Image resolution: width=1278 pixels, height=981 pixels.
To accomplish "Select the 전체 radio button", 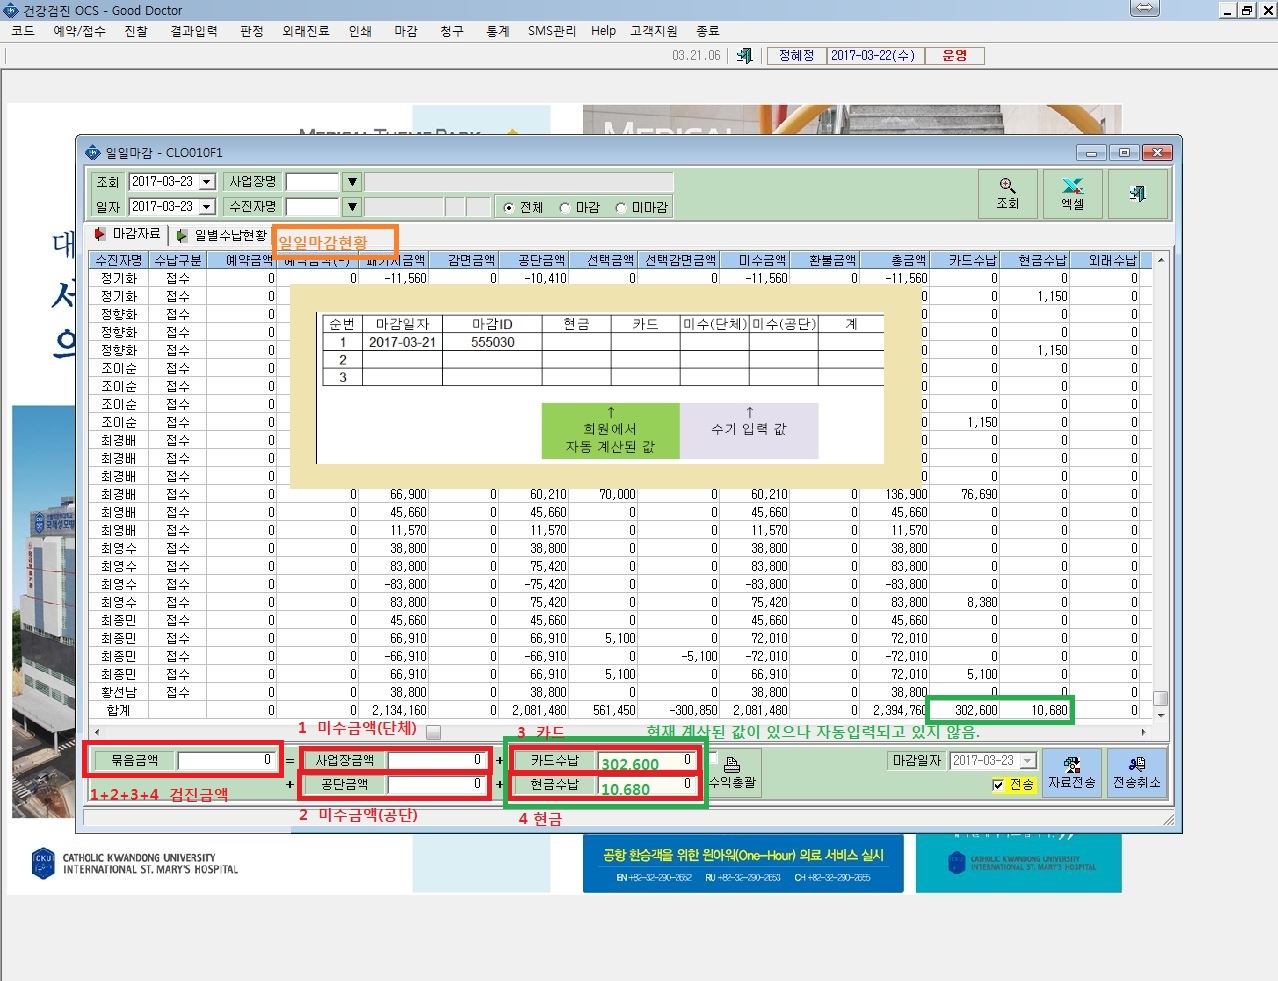I will point(509,208).
